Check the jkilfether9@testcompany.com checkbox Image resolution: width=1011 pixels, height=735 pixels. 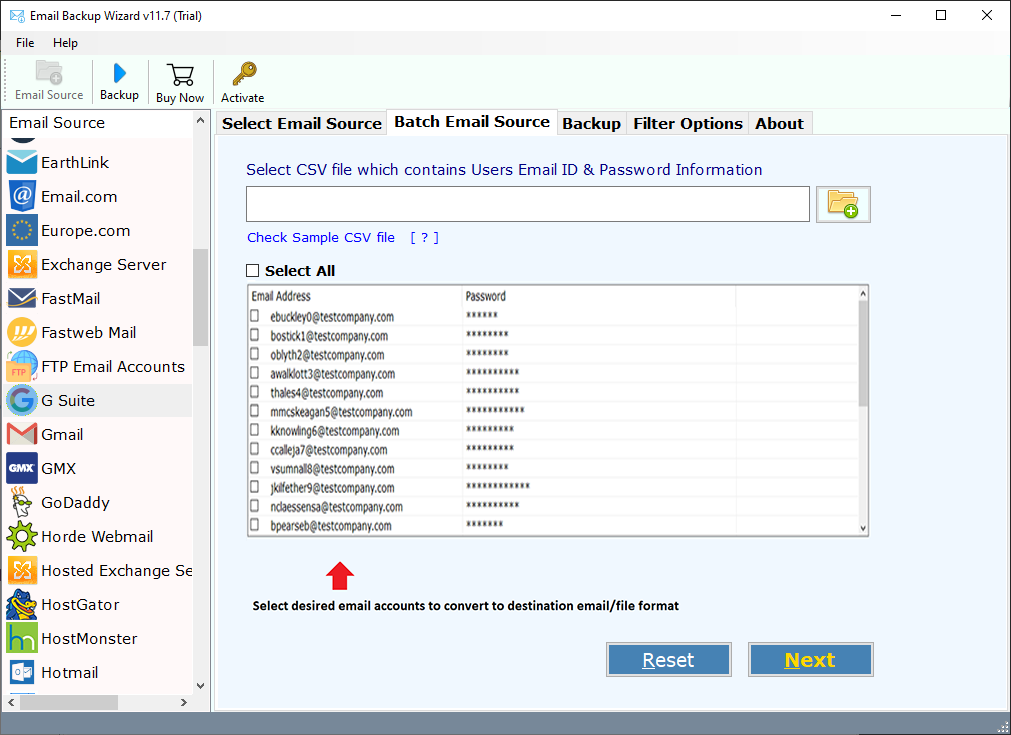point(255,487)
